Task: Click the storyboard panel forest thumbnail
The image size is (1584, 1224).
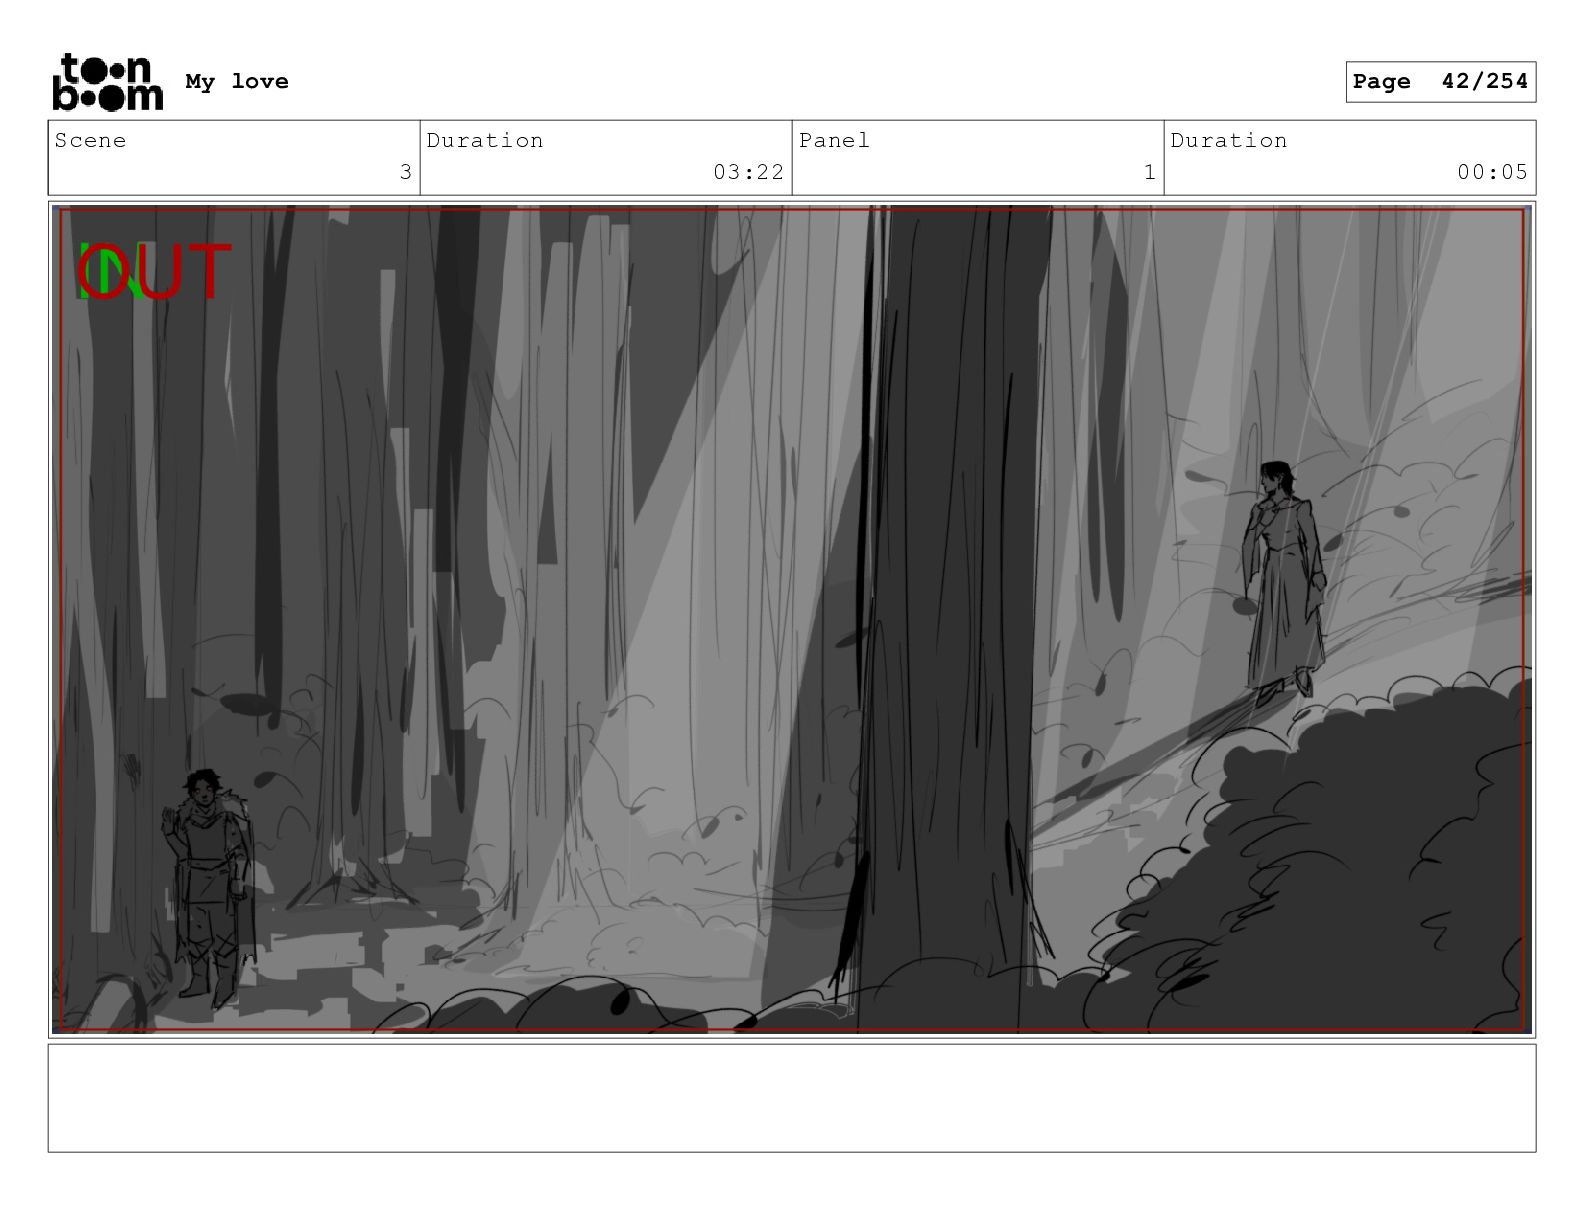Action: 792,619
